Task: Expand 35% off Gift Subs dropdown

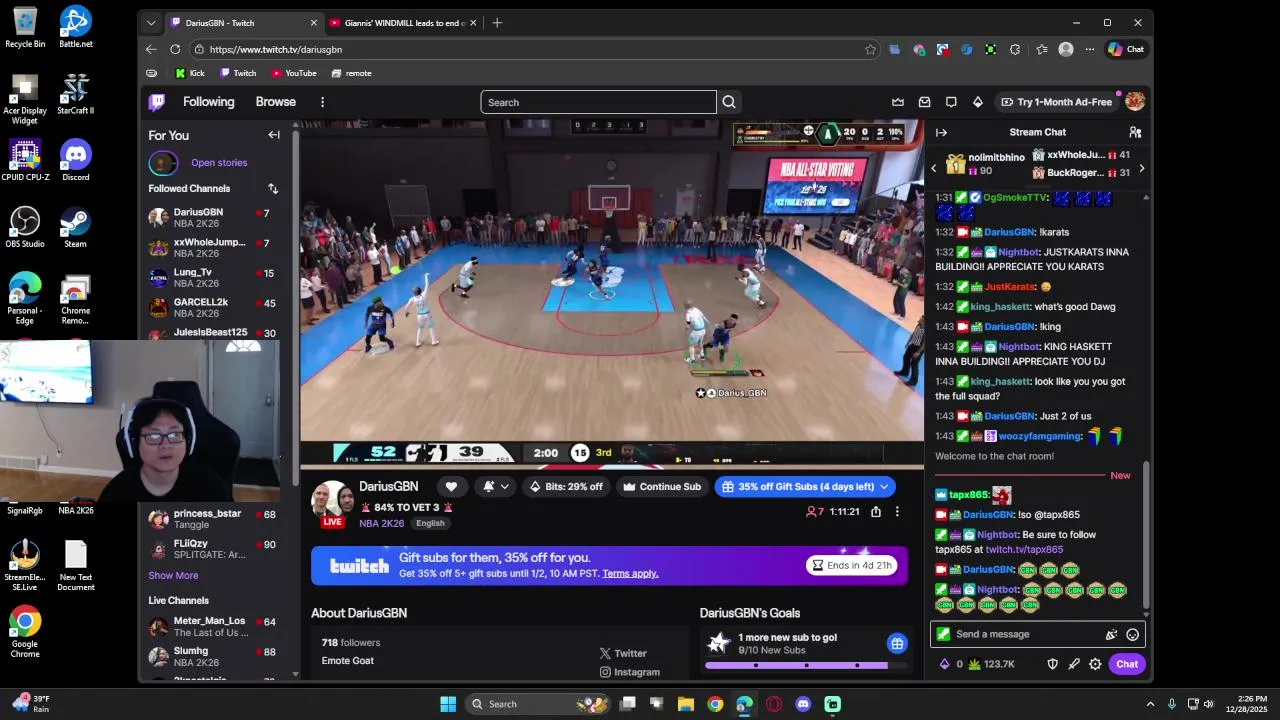Action: point(884,487)
